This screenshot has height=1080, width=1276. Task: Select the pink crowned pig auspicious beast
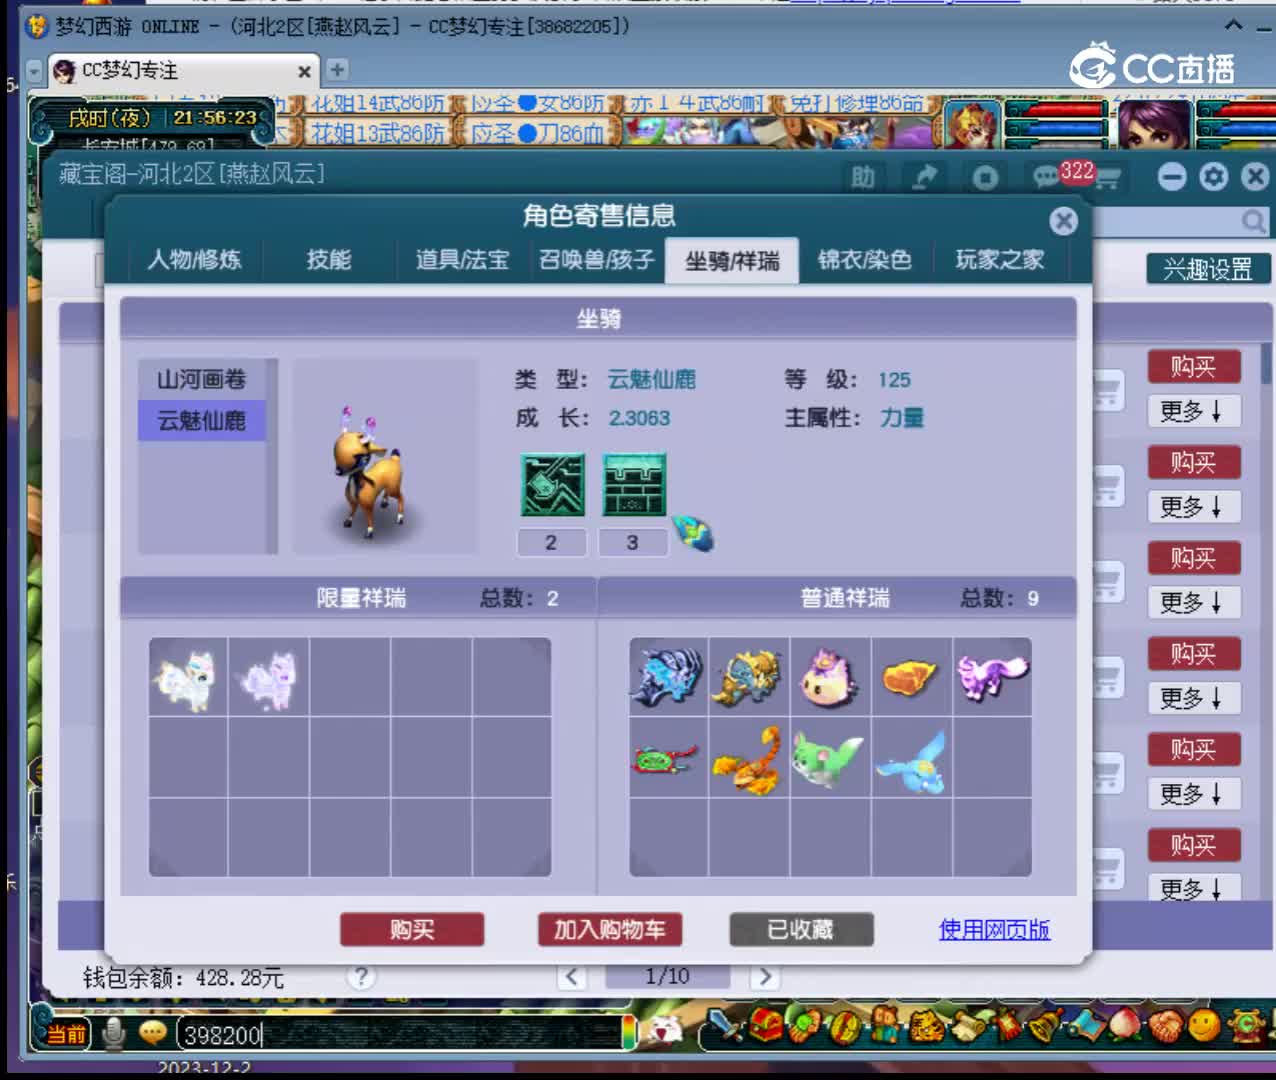click(830, 678)
